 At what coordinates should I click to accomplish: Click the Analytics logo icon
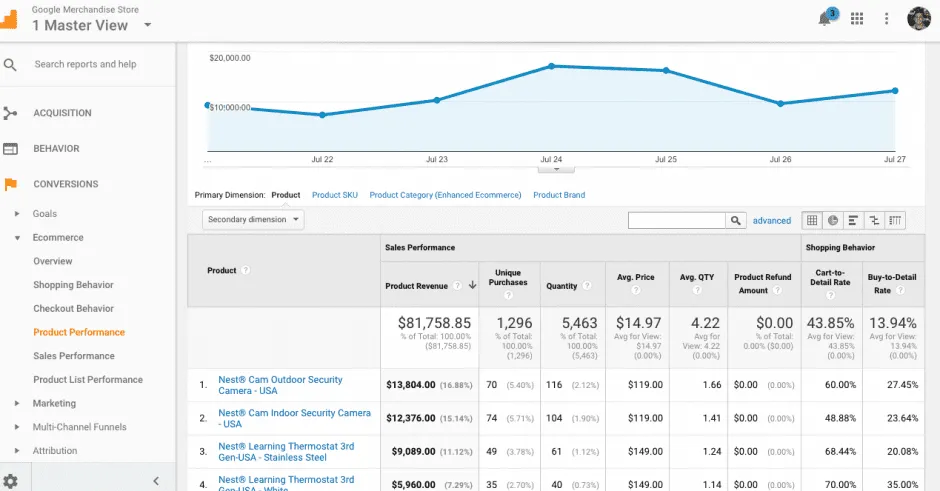coord(8,20)
